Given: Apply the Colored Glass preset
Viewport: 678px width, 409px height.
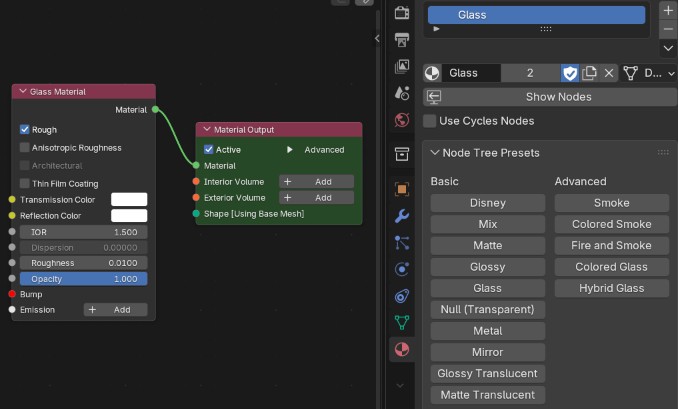Looking at the screenshot, I should click(x=612, y=267).
